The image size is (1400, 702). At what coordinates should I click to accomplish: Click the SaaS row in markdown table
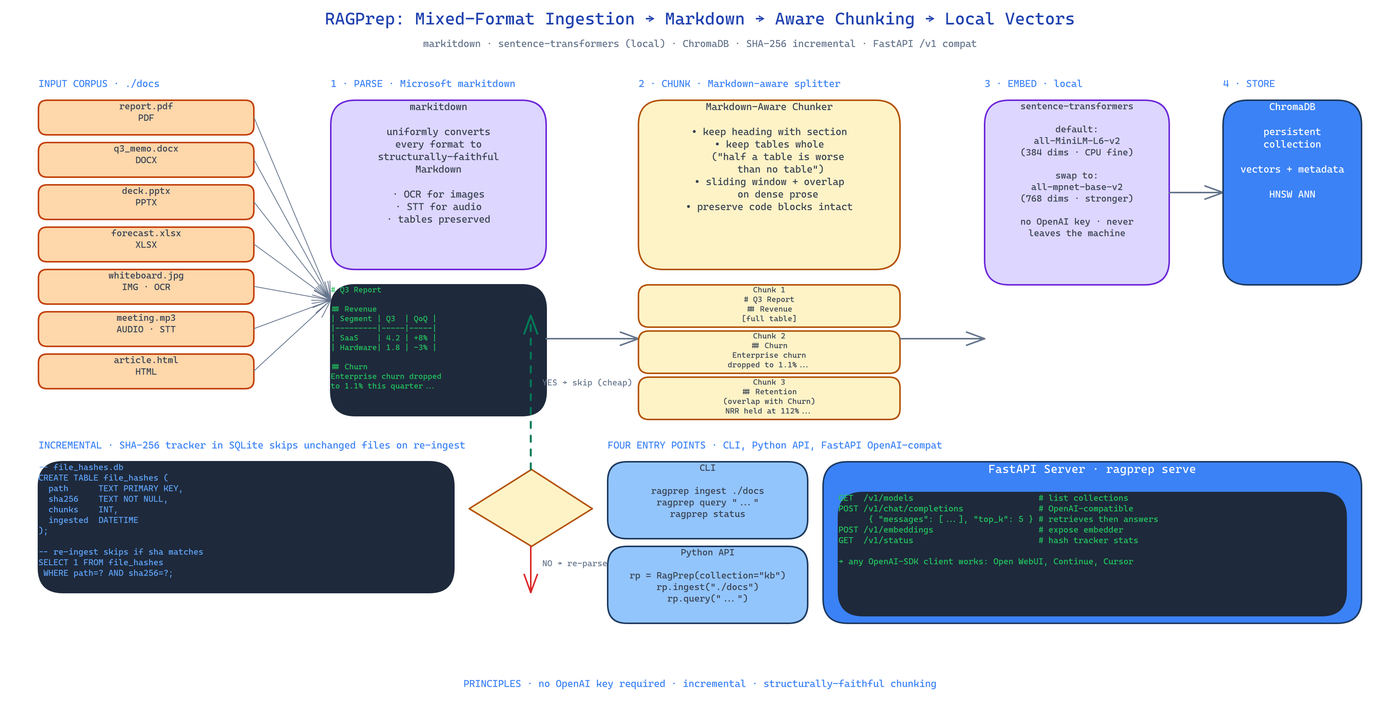pyautogui.click(x=383, y=338)
